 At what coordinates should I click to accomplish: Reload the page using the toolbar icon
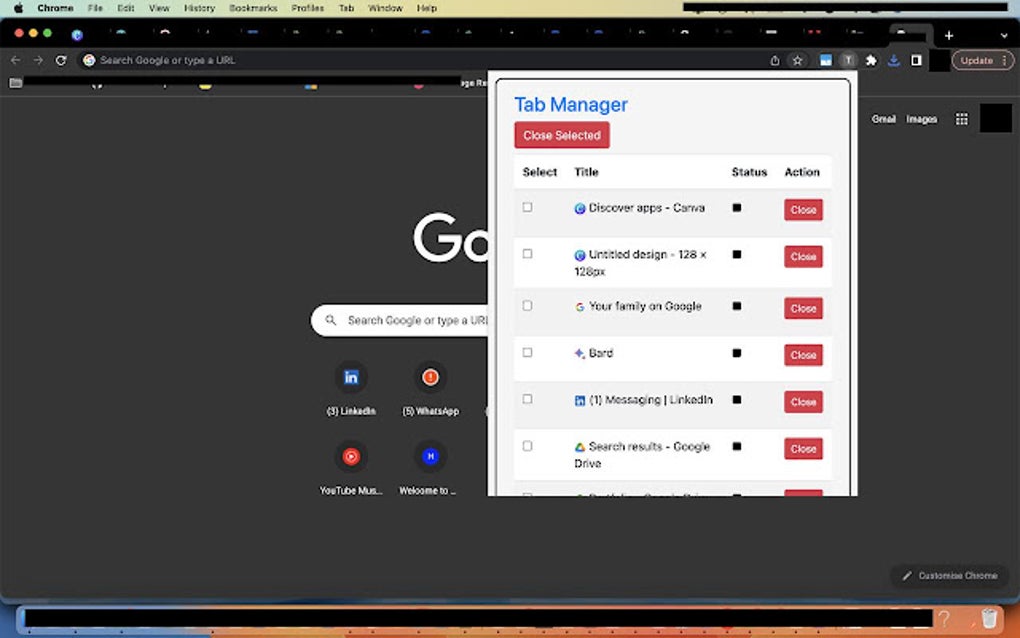pyautogui.click(x=63, y=60)
